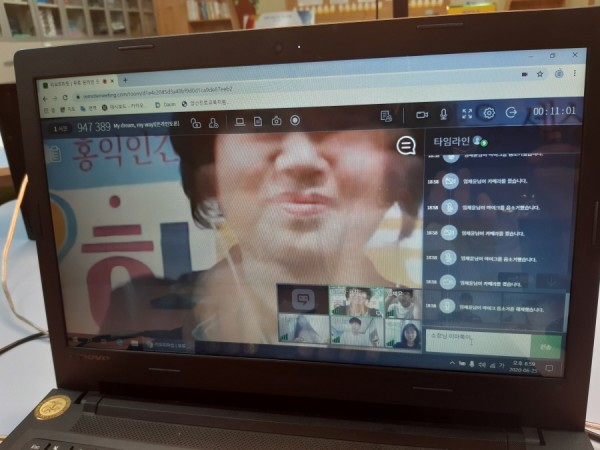The width and height of the screenshot is (600, 450).
Task: Select the chat placeholder participant tile
Action: (x=303, y=299)
